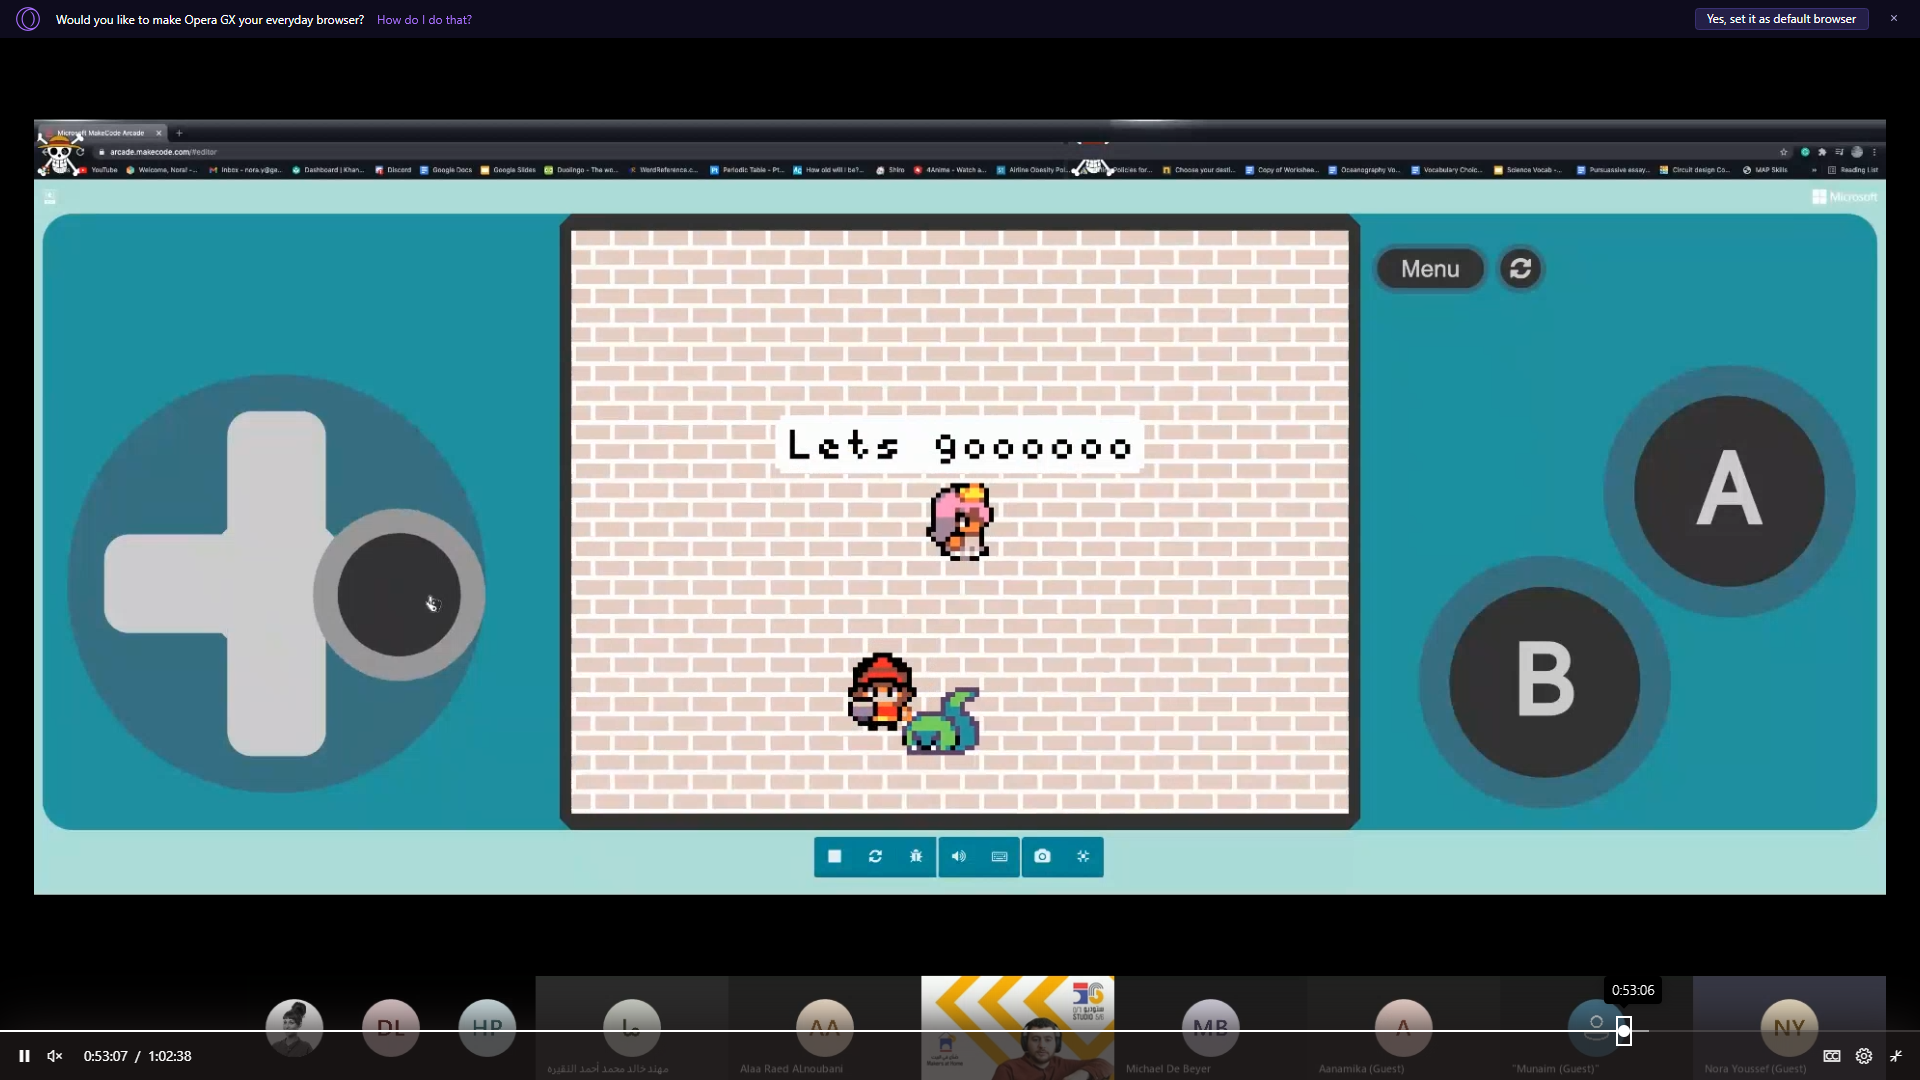Open the Periodic Table bookmark
1920x1080 pixels.
click(x=747, y=170)
